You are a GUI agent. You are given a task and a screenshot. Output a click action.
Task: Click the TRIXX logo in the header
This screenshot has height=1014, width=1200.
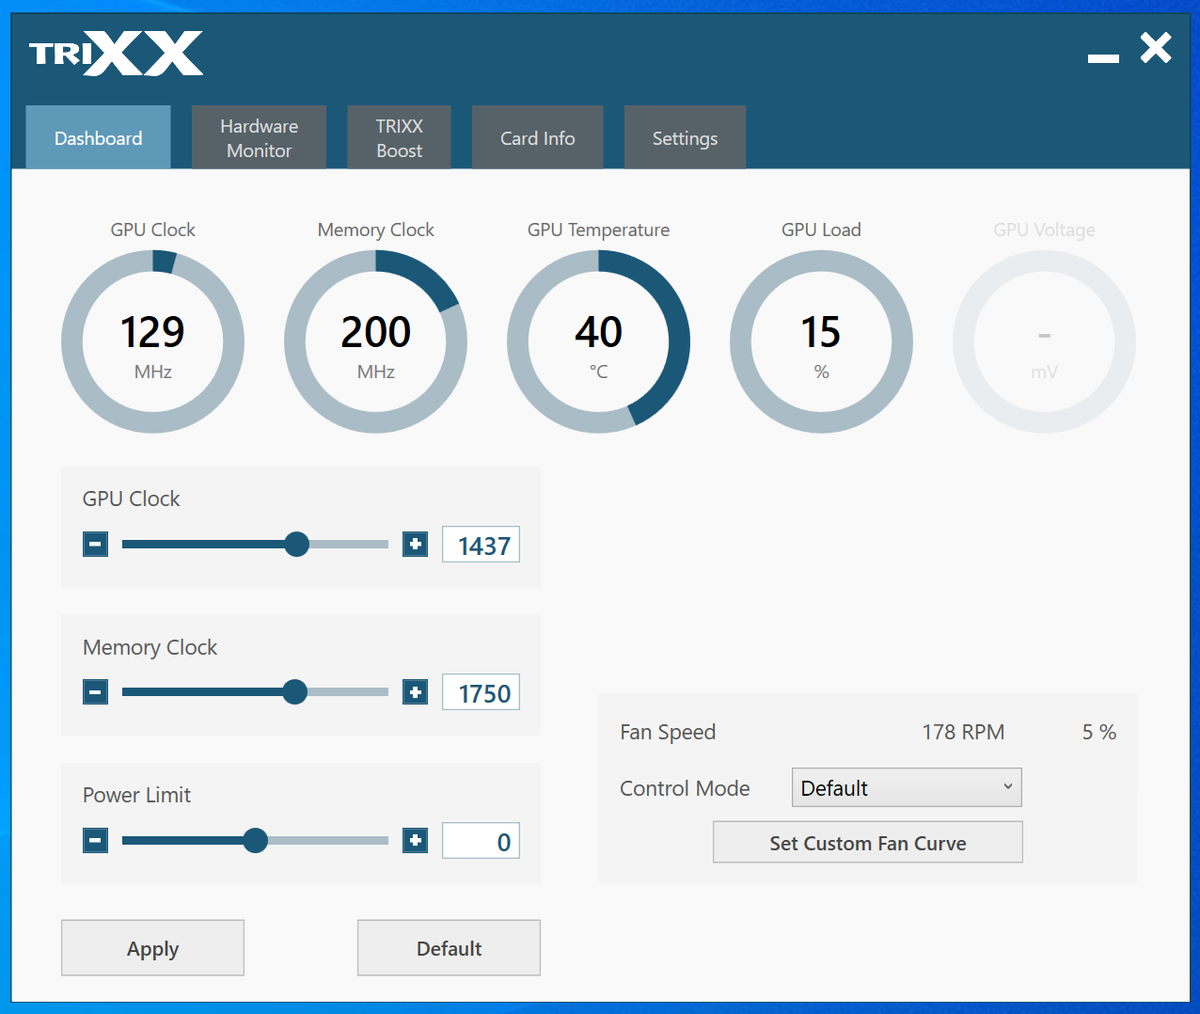click(114, 53)
